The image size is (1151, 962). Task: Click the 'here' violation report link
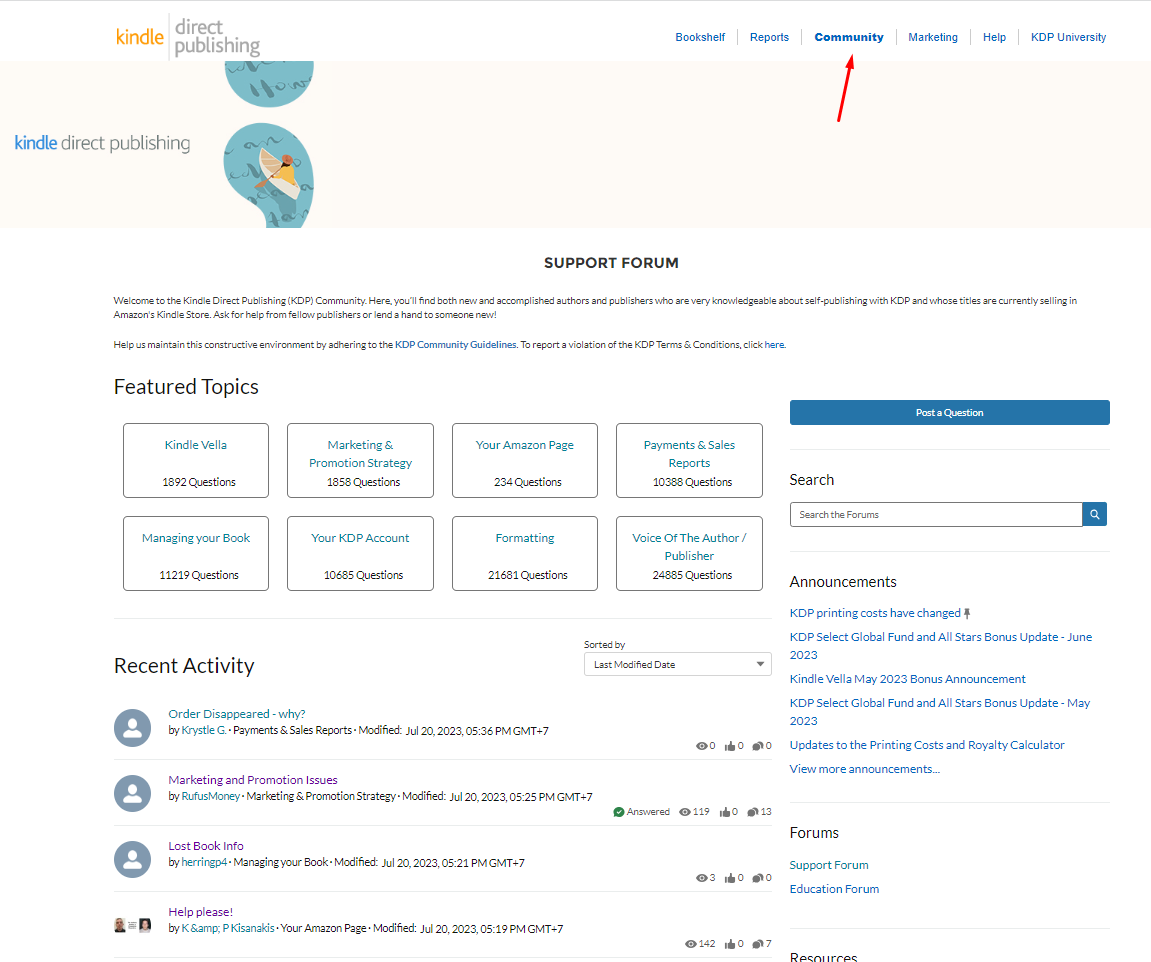coord(774,345)
